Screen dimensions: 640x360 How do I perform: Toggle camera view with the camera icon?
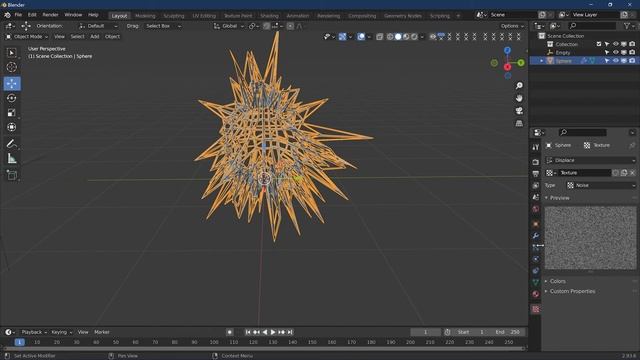pos(519,111)
